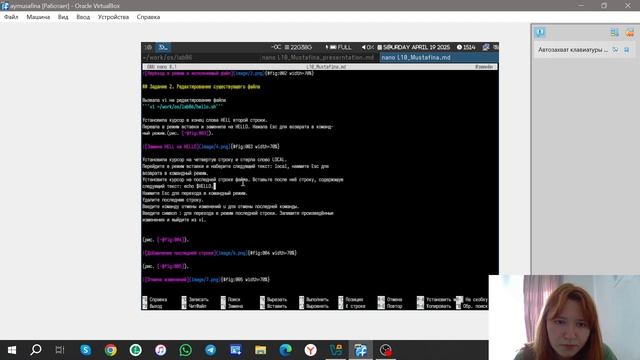The width and height of the screenshot is (640, 360).
Task: Click the orange icon in the notification panel corner
Action: [630, 33]
